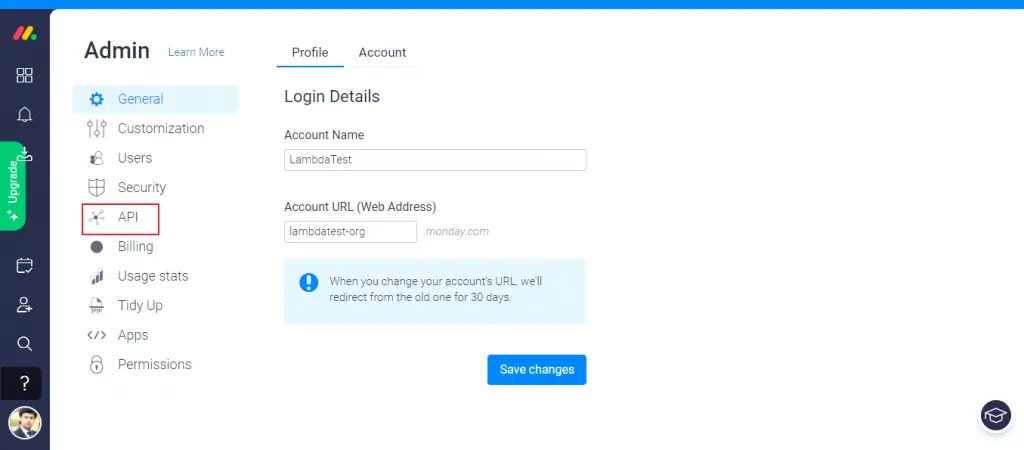This screenshot has height=450, width=1024.
Task: Switch to the Account tab
Action: 382,52
